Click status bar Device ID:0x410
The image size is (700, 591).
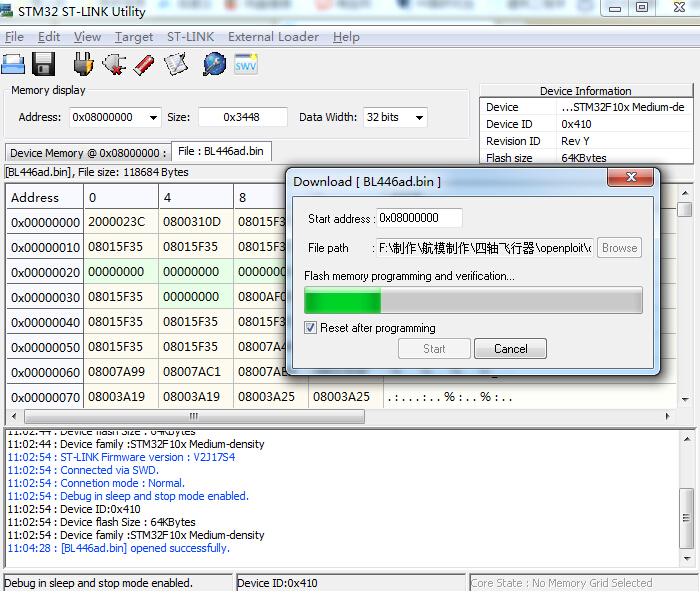[x=277, y=583]
